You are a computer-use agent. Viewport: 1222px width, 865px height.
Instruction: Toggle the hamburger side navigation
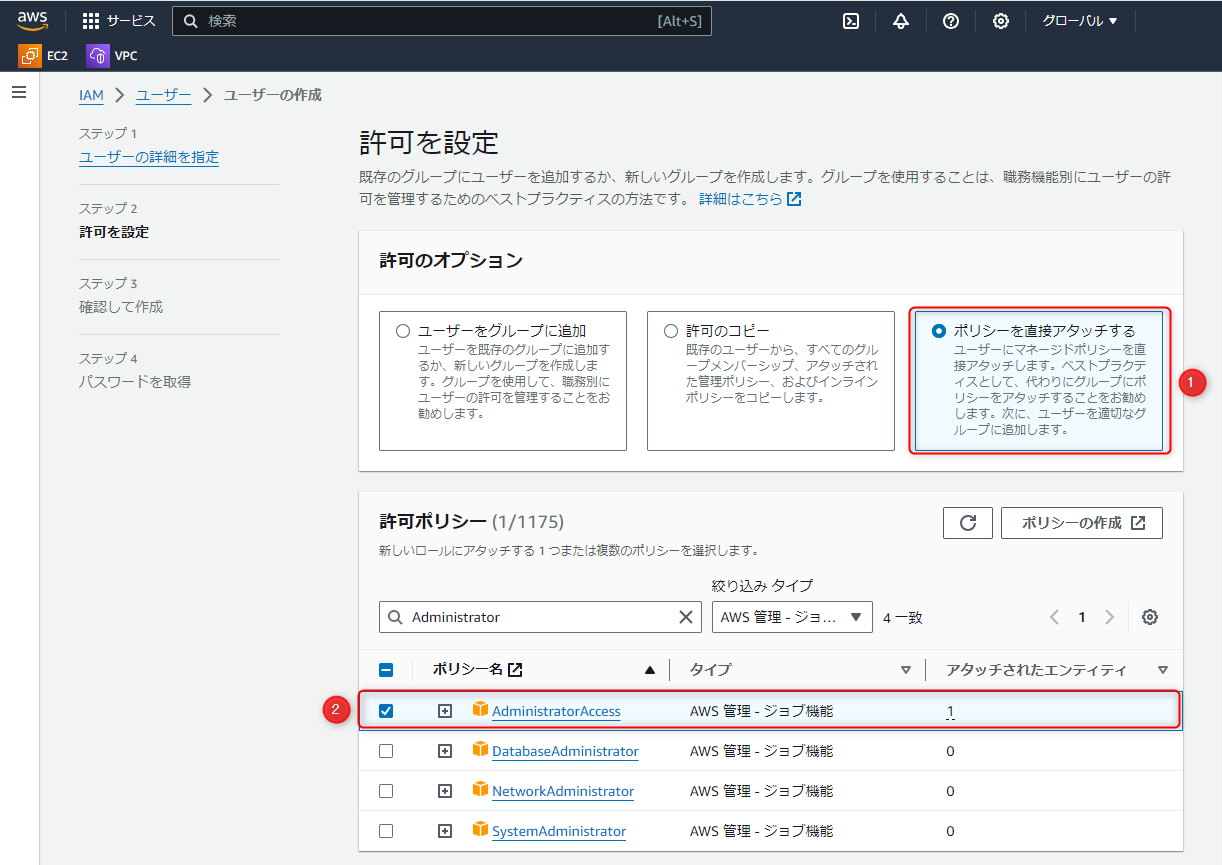[x=19, y=92]
